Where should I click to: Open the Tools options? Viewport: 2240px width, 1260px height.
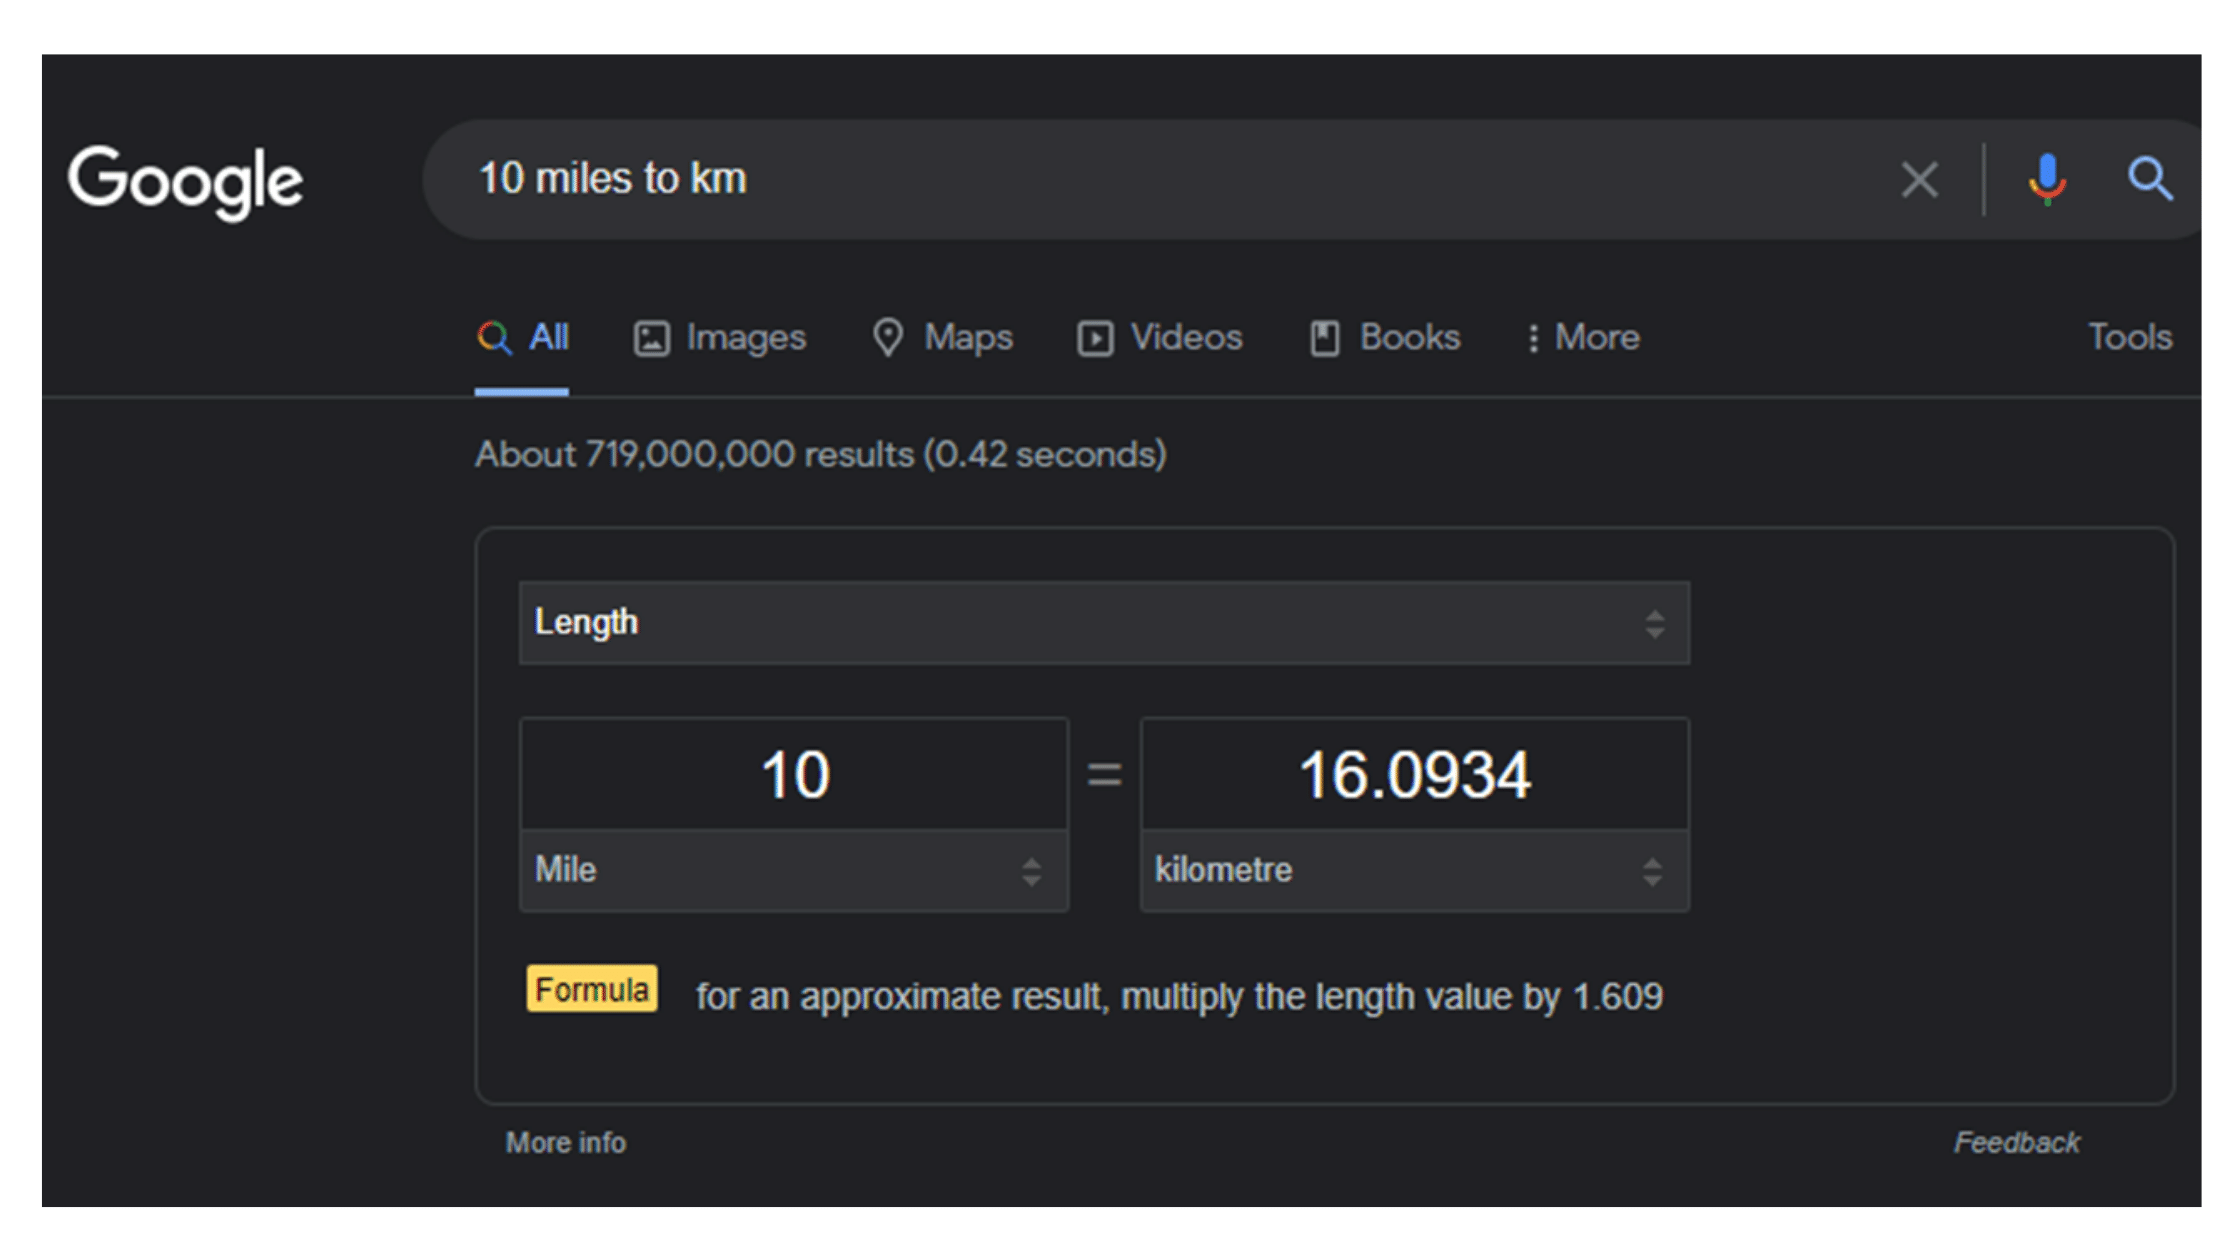point(2130,337)
